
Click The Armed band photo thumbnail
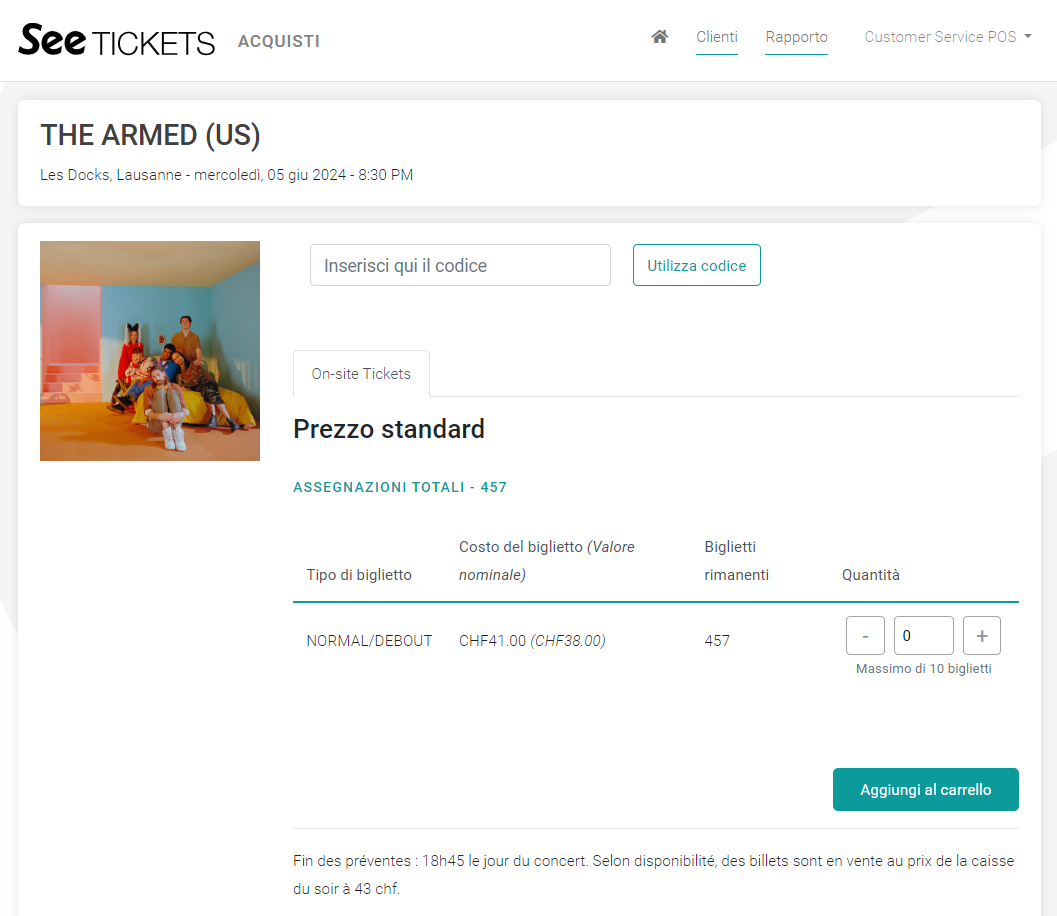150,351
